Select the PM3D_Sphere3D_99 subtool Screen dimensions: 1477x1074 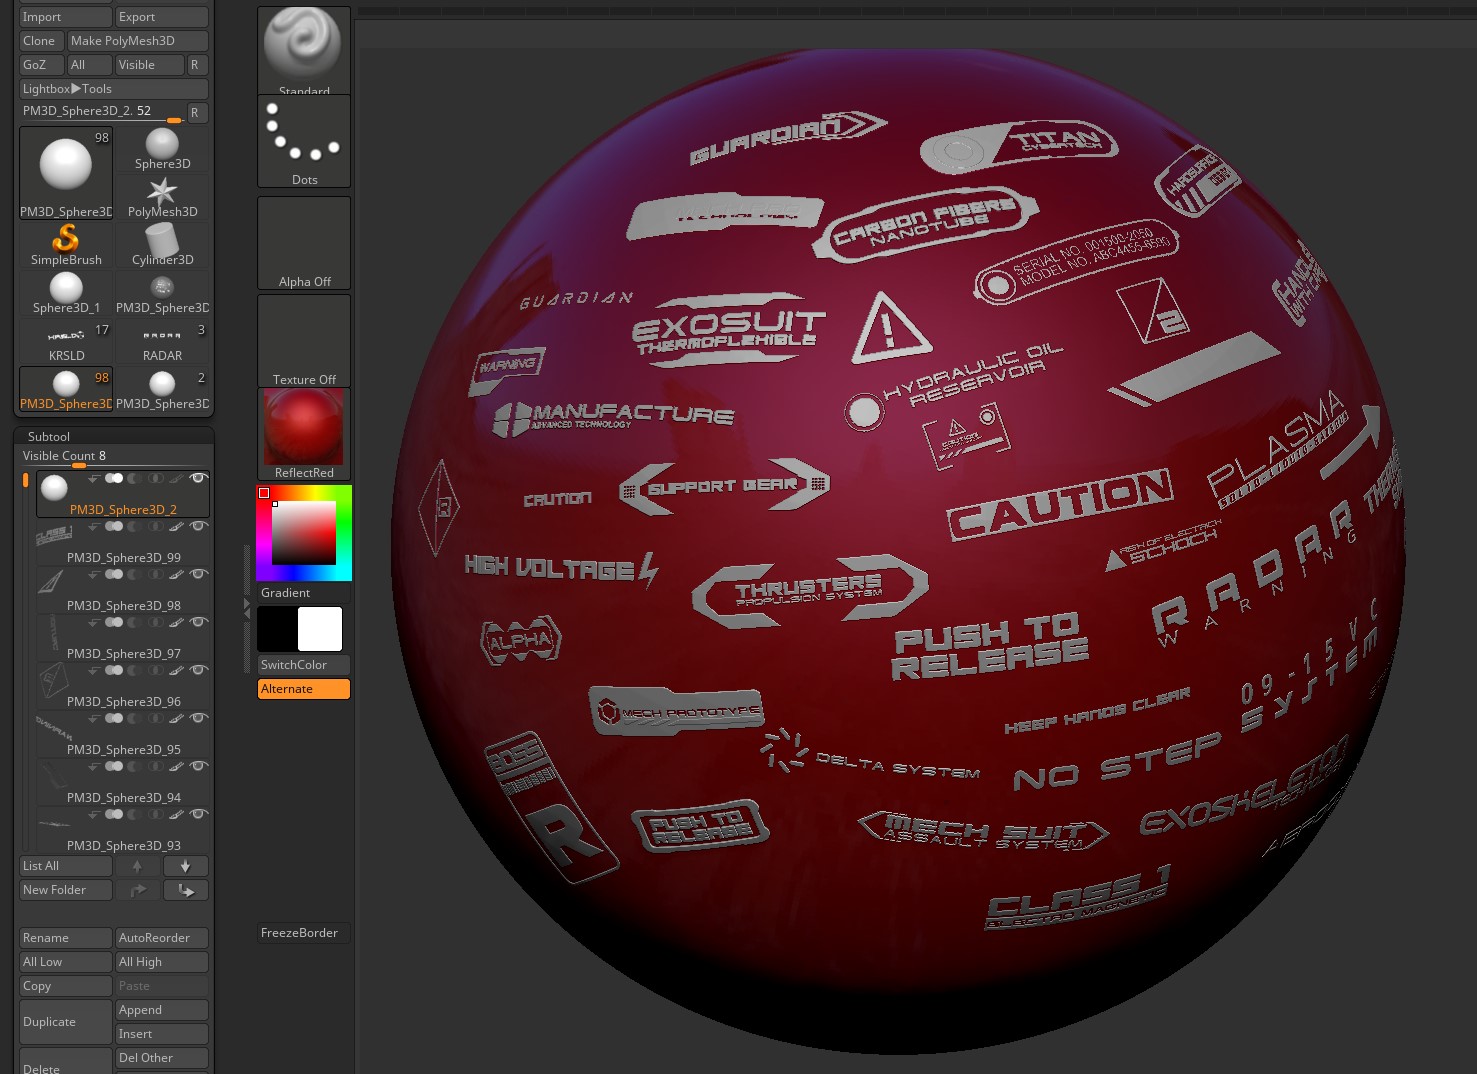pyautogui.click(x=123, y=543)
